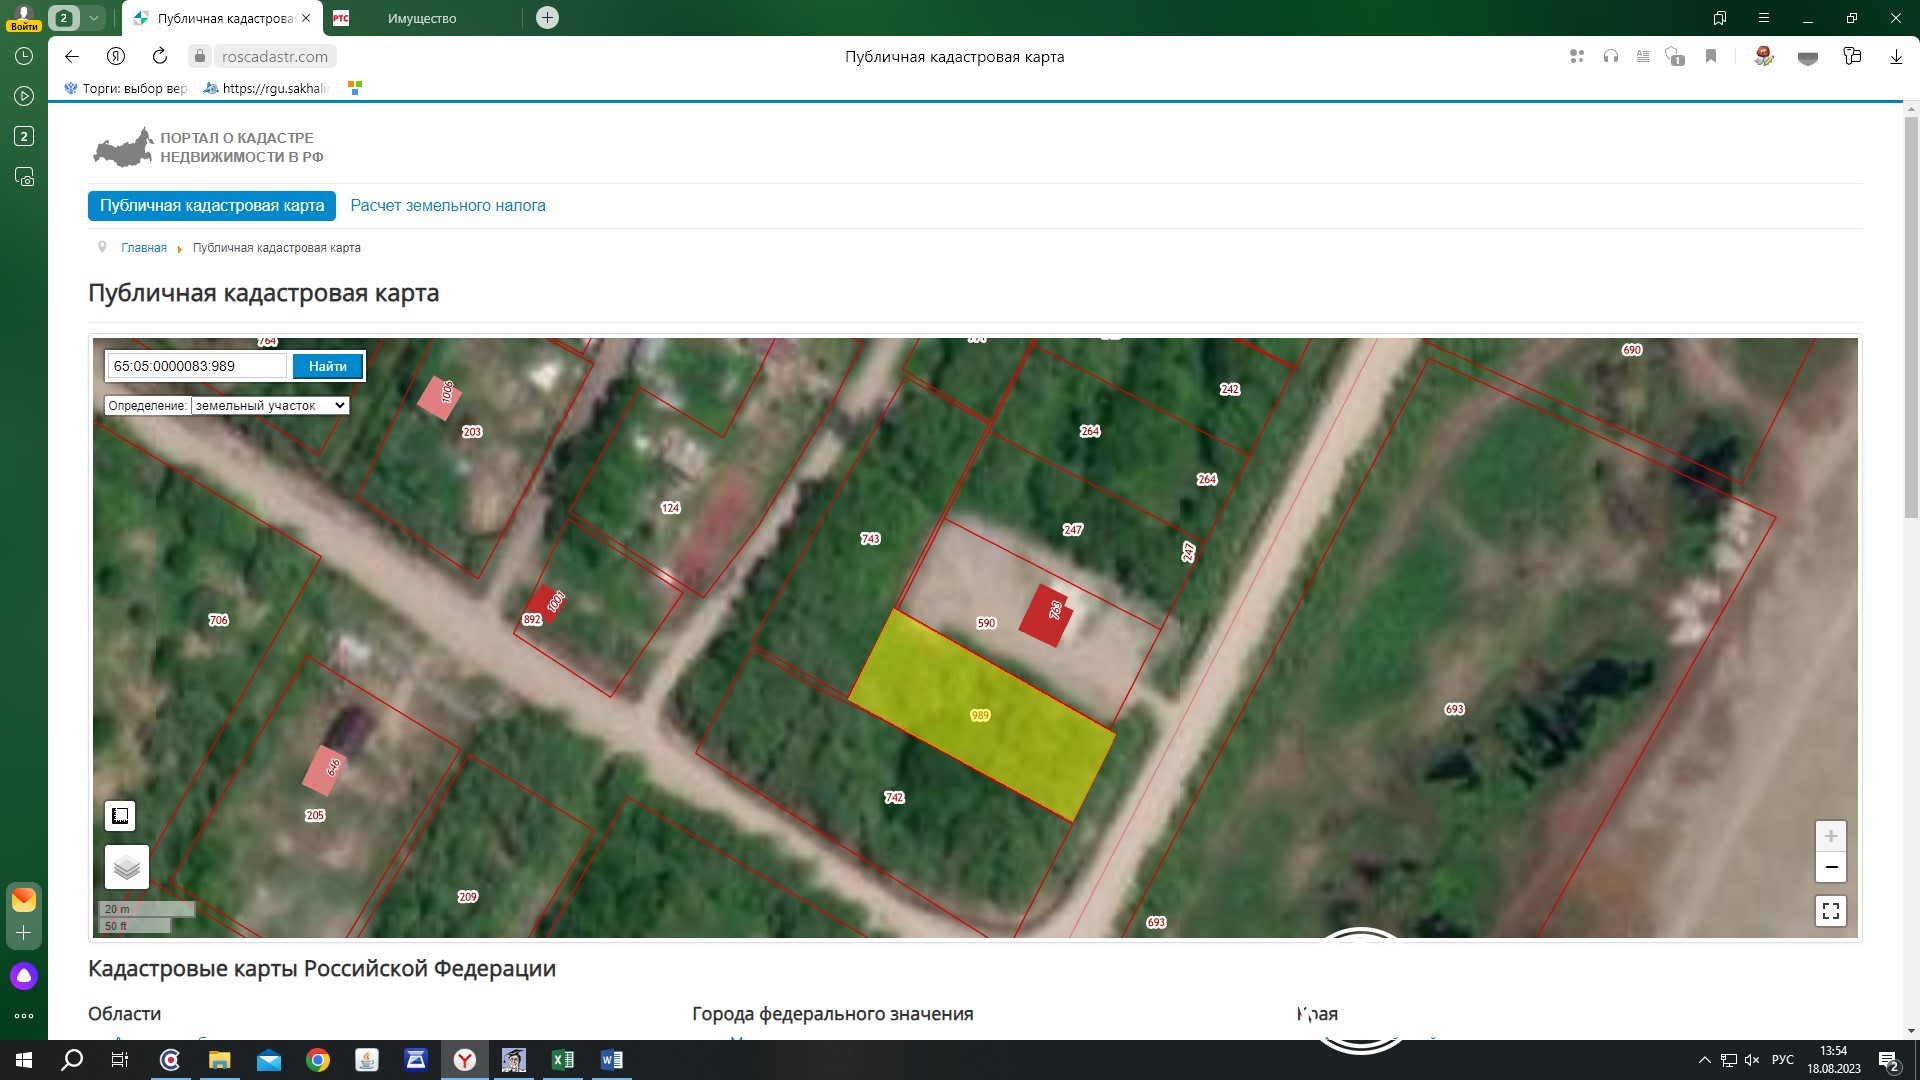This screenshot has width=1920, height=1080.
Task: Click the map measure tool icon
Action: tap(120, 816)
